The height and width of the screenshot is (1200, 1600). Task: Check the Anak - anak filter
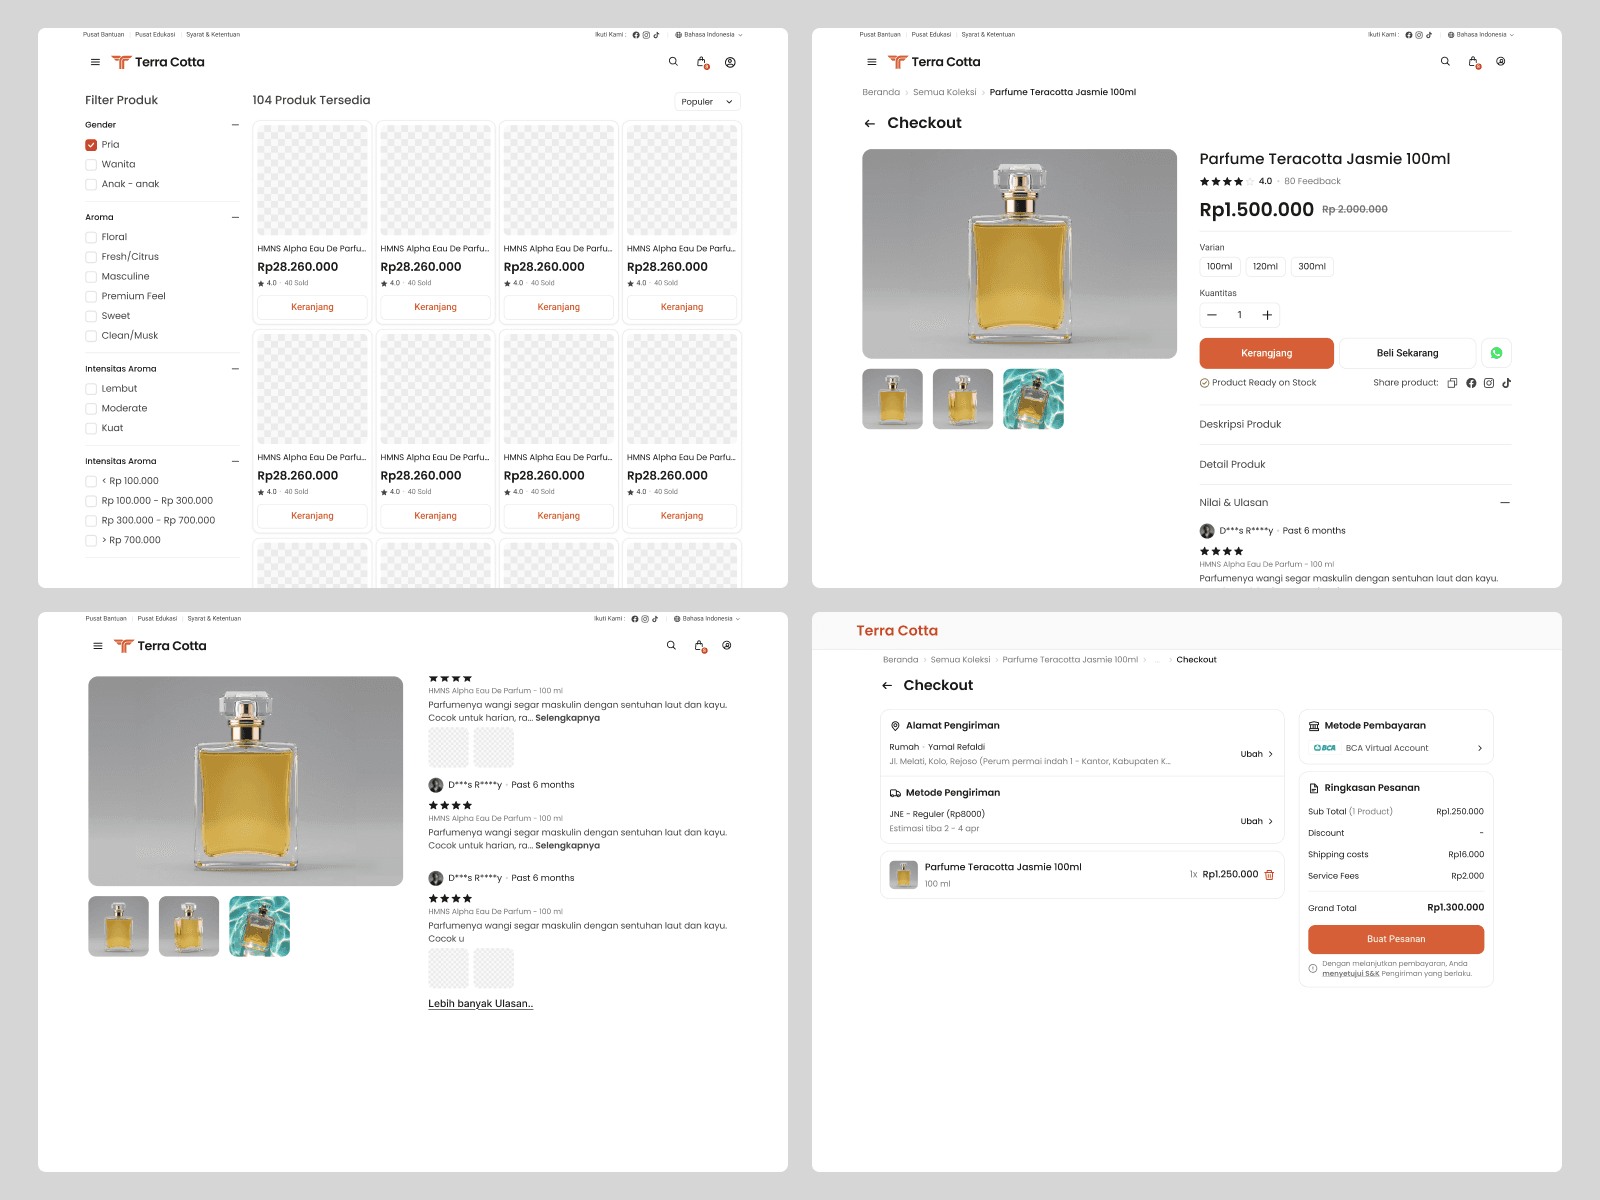[x=91, y=184]
